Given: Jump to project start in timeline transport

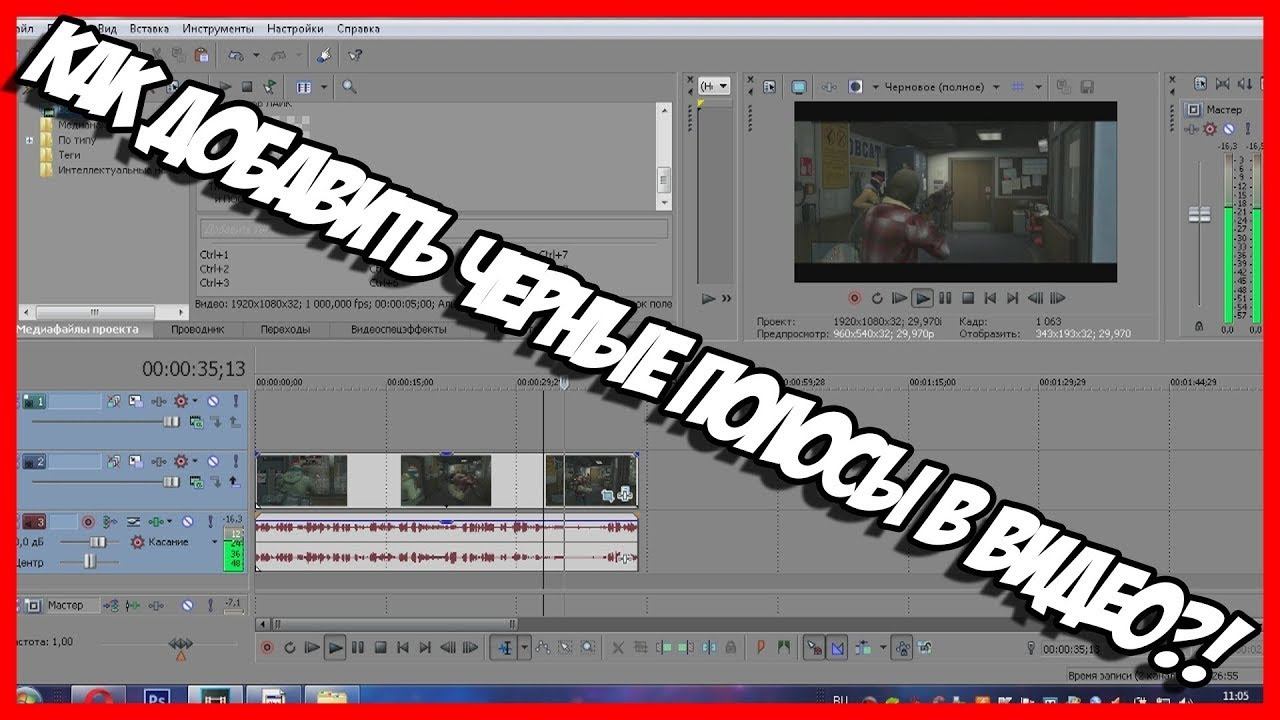Looking at the screenshot, I should coord(403,647).
